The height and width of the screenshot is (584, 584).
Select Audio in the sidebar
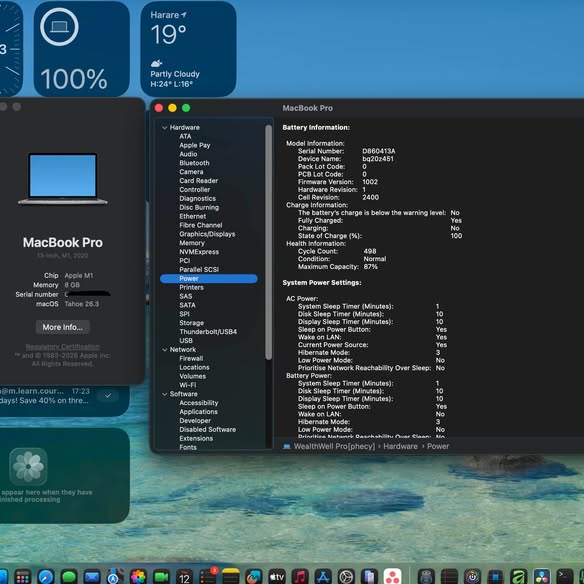click(188, 154)
